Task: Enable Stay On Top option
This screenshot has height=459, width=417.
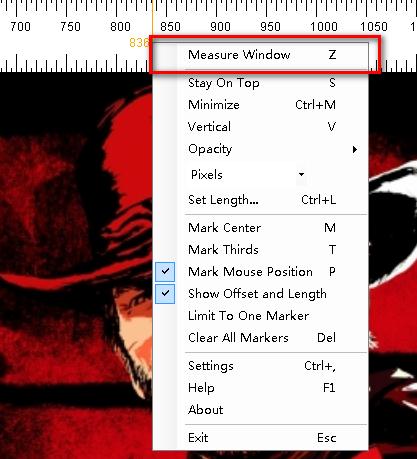Action: [260, 83]
